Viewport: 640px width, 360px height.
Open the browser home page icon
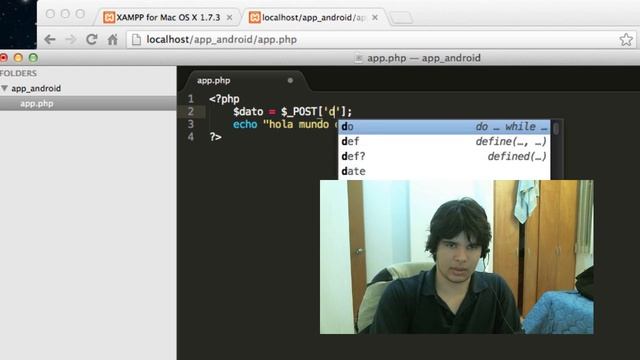tap(113, 40)
